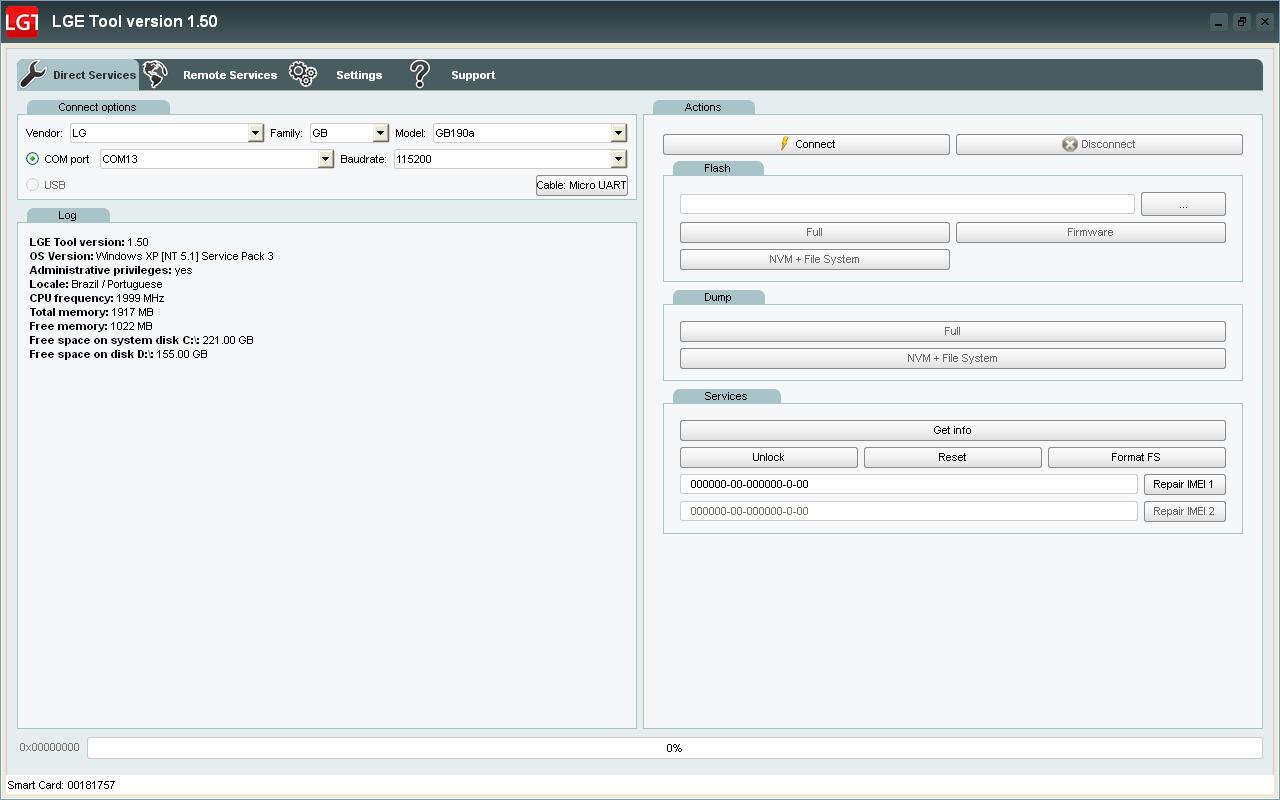Click the Flash group header
The height and width of the screenshot is (800, 1280).
pos(717,168)
